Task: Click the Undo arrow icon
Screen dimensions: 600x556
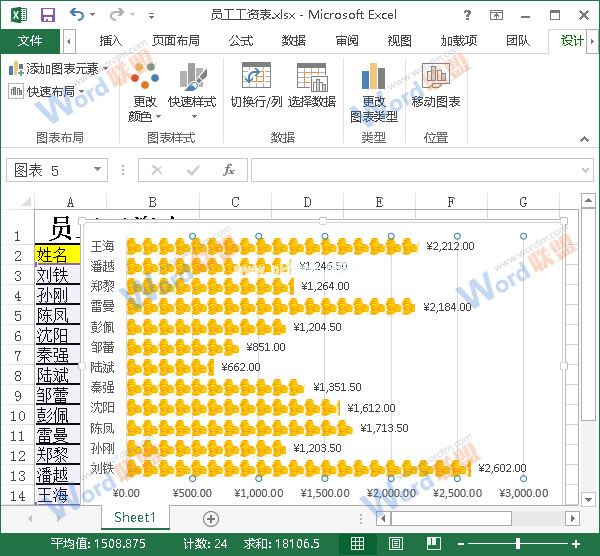Action: [78, 15]
